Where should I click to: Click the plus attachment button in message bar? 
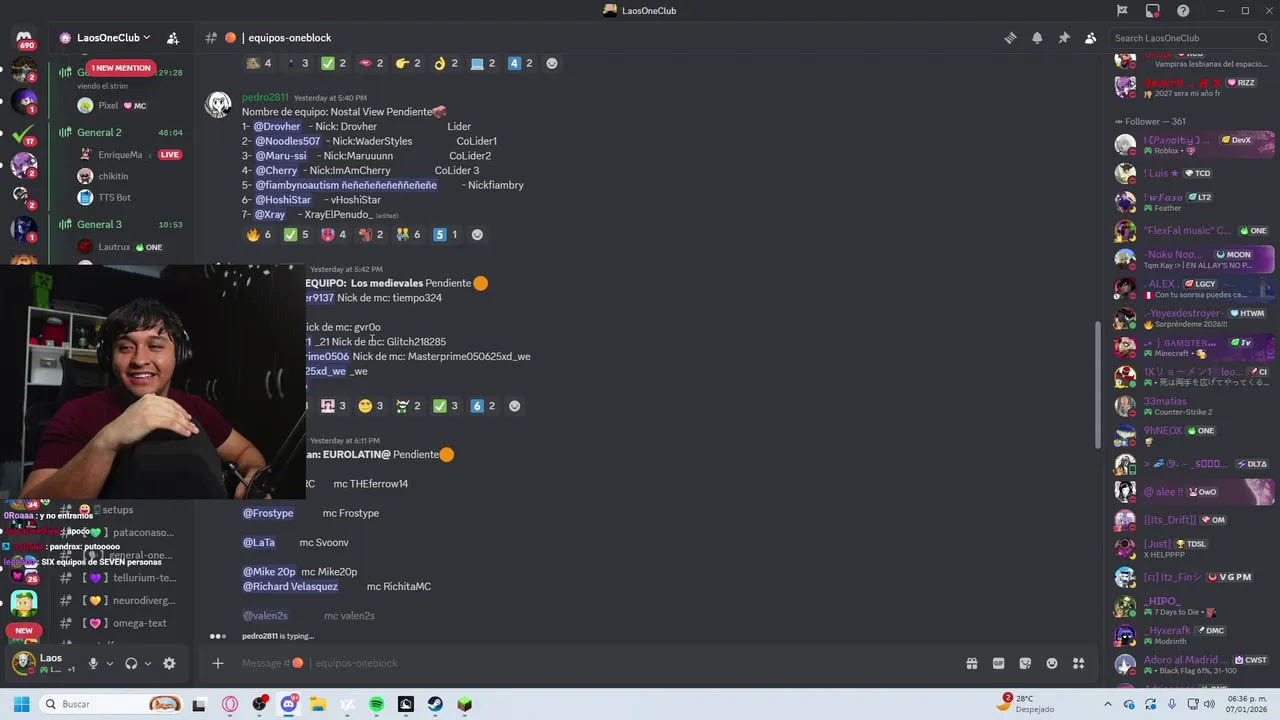[218, 663]
